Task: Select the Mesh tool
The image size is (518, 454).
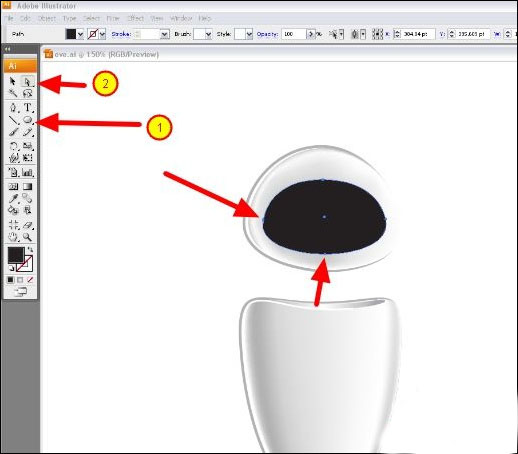Action: point(13,186)
